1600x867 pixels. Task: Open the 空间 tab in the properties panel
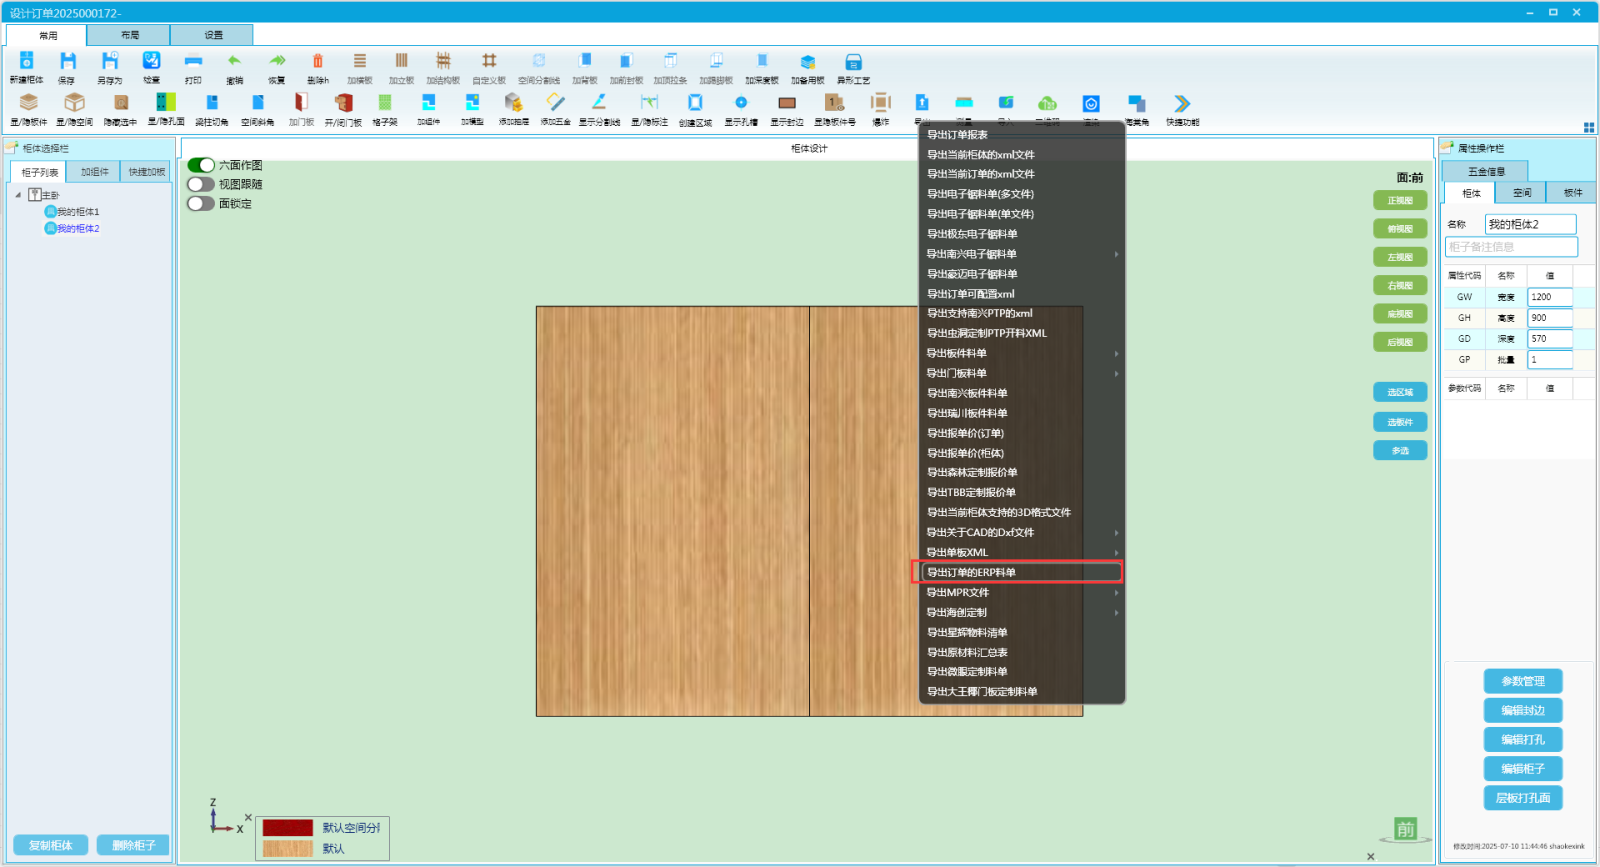pyautogui.click(x=1521, y=193)
